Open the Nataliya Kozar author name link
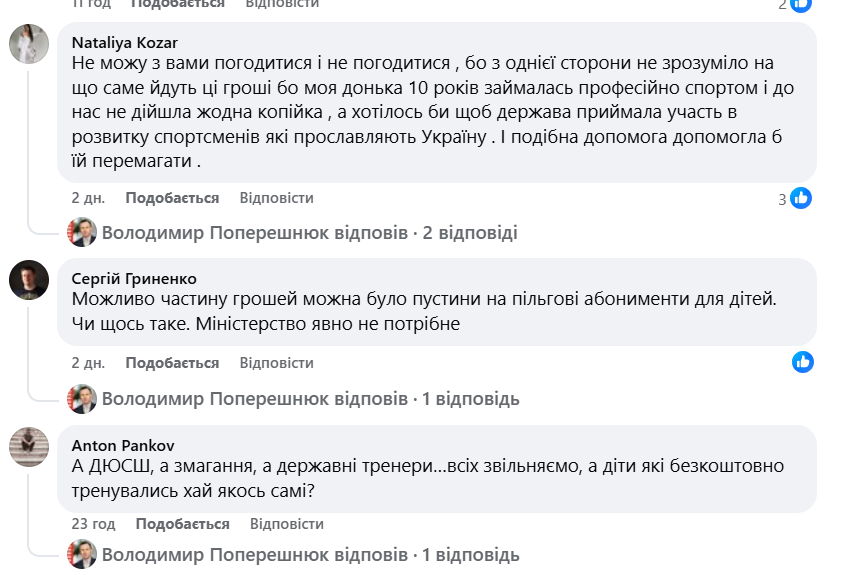 [125, 43]
